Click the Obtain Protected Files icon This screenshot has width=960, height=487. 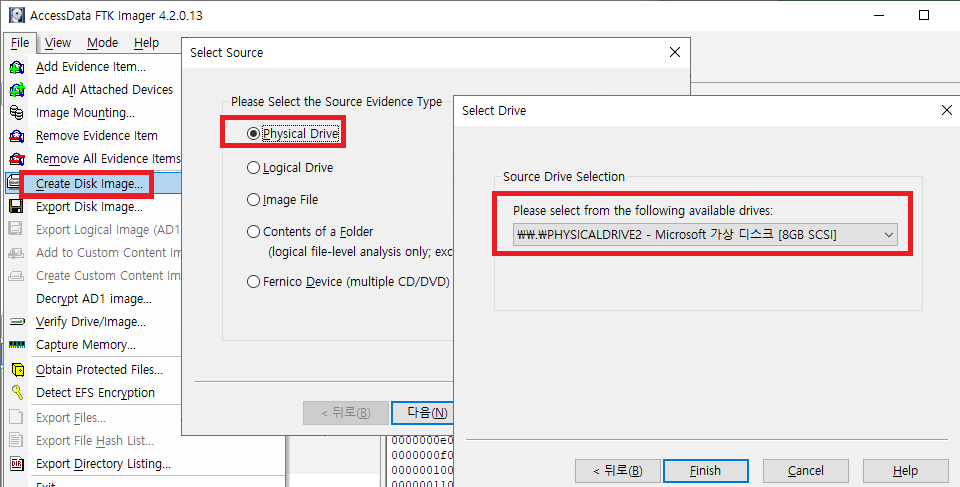coord(16,370)
